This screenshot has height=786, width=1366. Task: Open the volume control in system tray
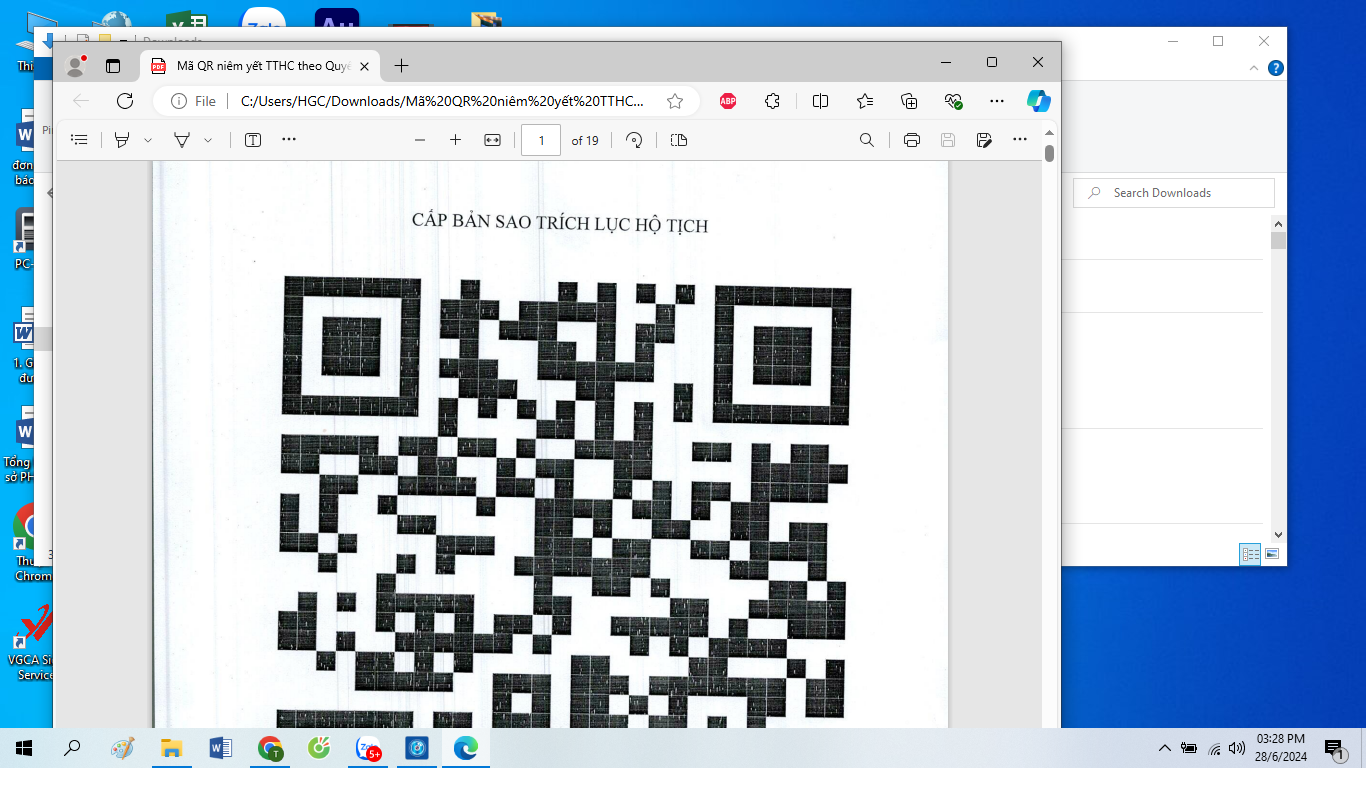coord(1237,748)
